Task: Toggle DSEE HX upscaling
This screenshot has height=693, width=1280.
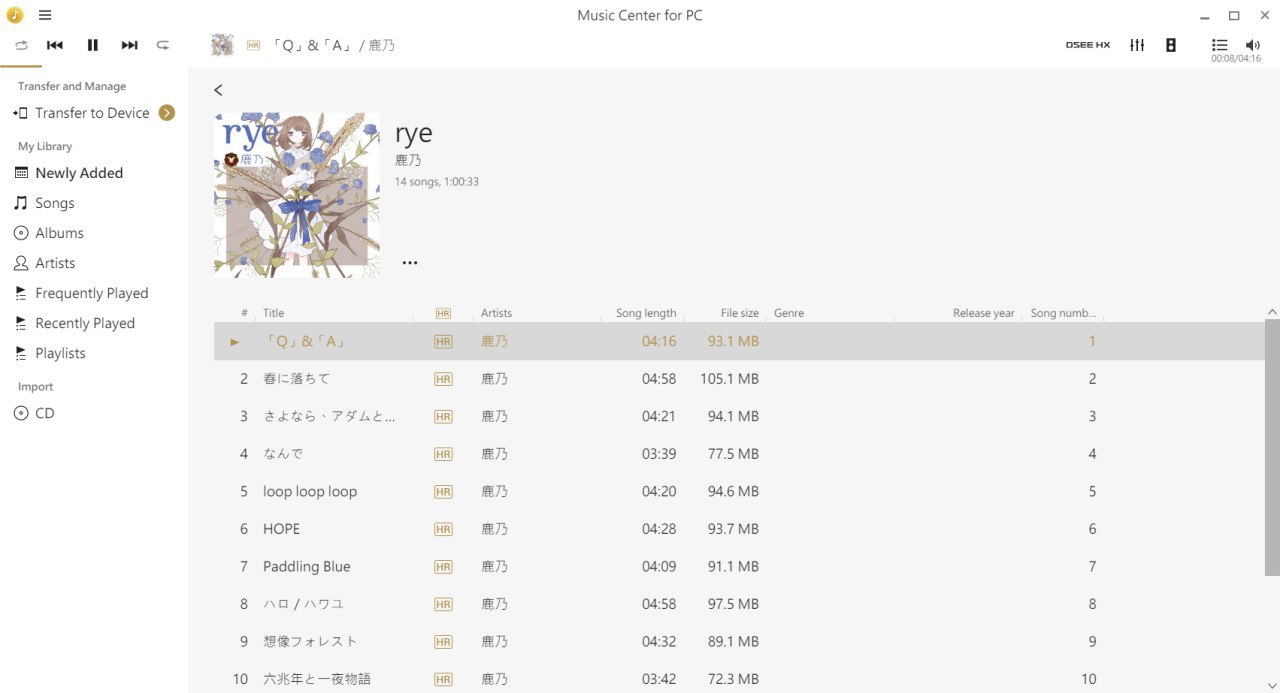Action: point(1088,45)
